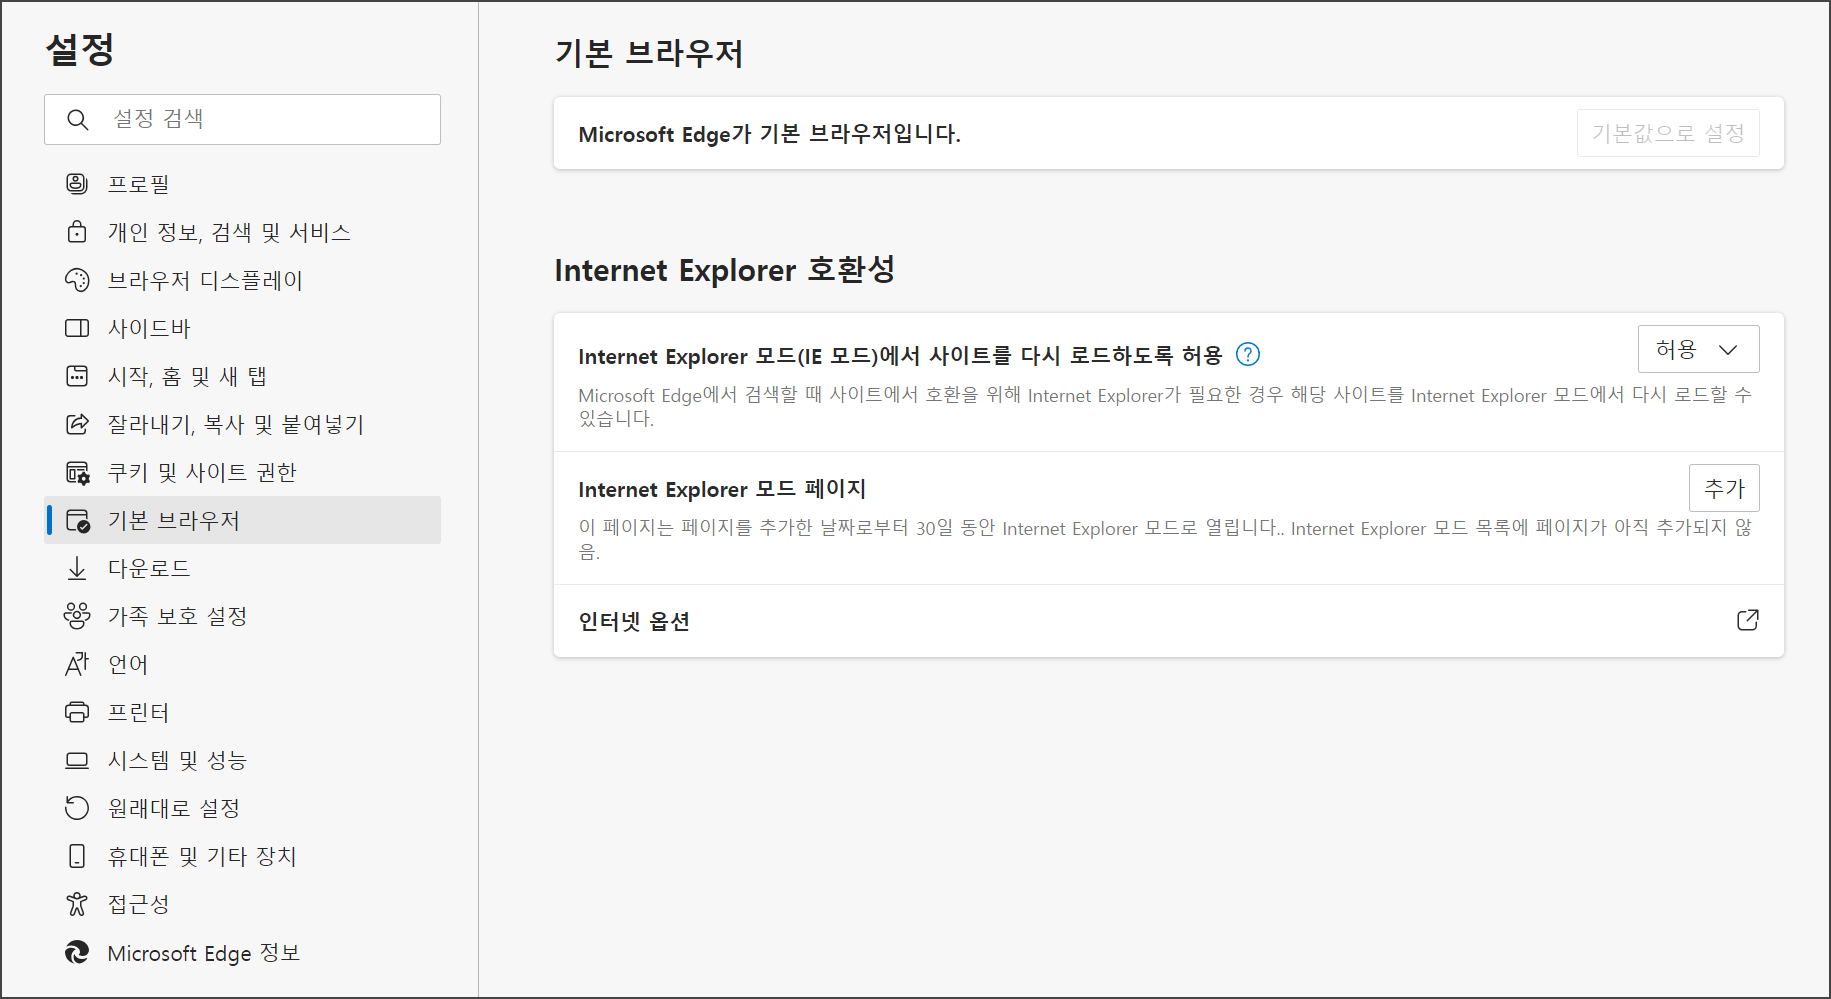This screenshot has width=1831, height=999.
Task: Click the laptop icon for 시스템 및 성능
Action: tap(77, 760)
